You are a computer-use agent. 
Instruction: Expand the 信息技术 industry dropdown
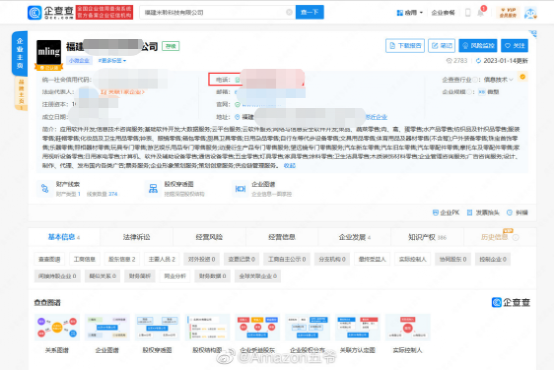(498, 80)
